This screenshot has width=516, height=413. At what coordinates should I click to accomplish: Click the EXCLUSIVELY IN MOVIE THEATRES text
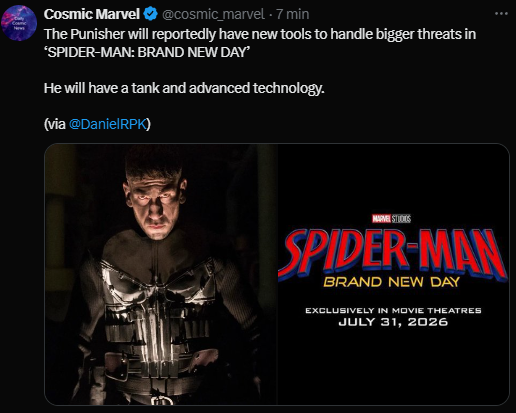393,311
